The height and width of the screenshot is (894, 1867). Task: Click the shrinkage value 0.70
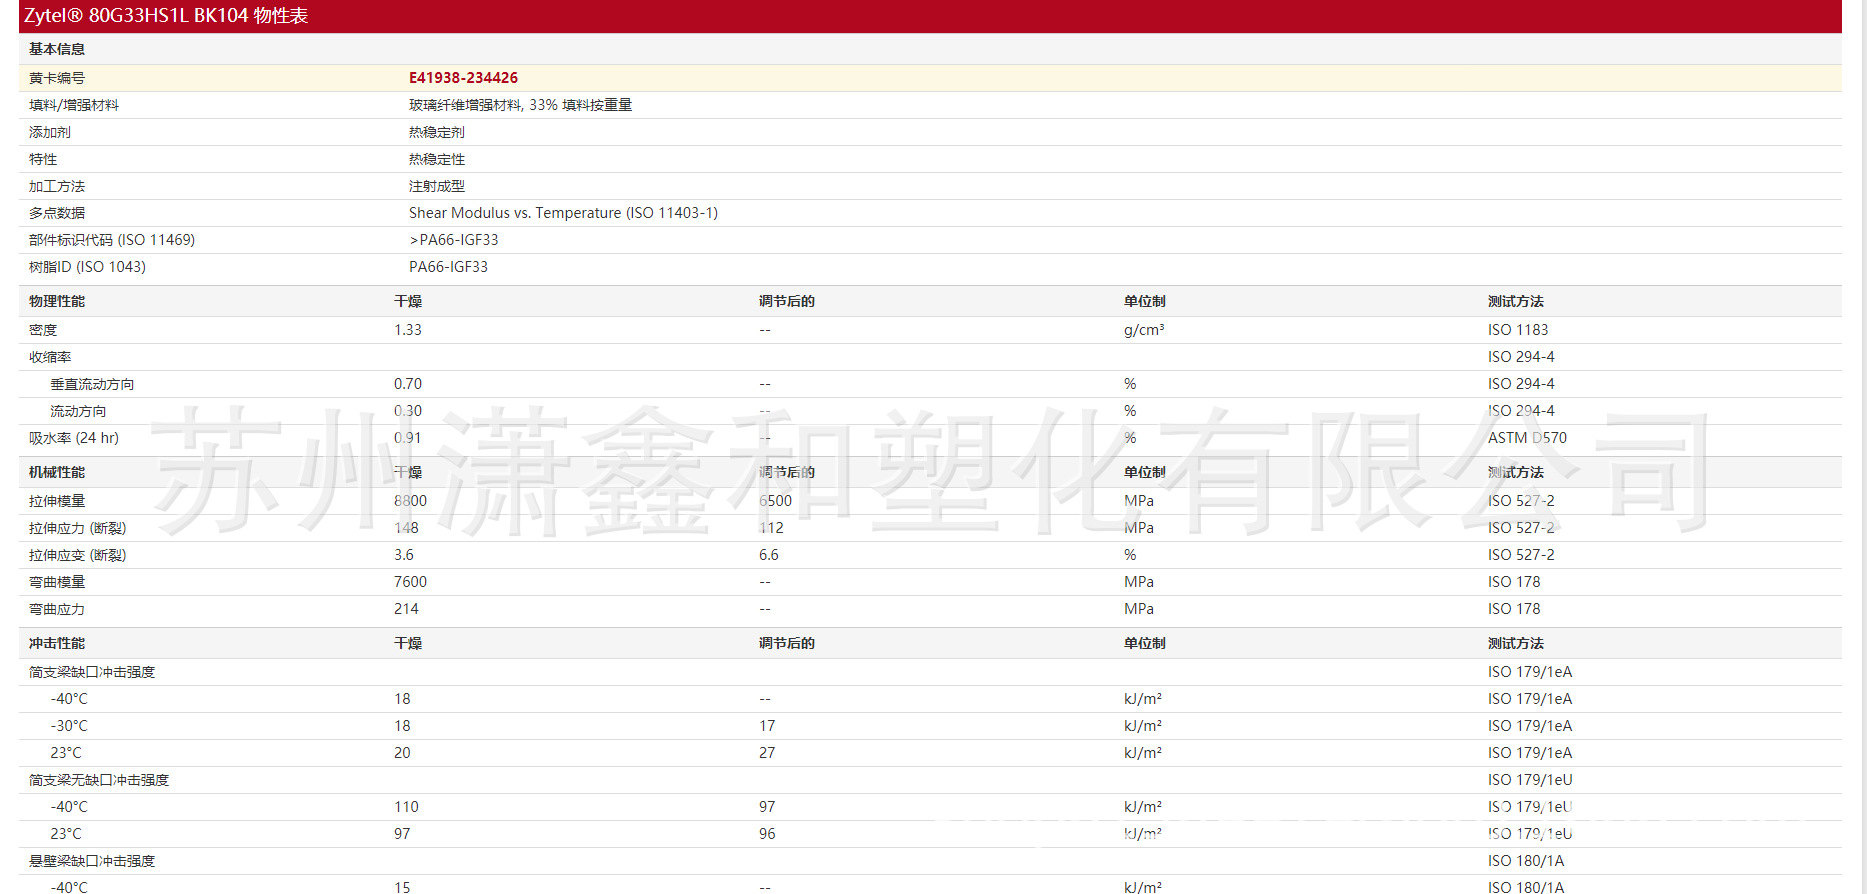[x=408, y=384]
